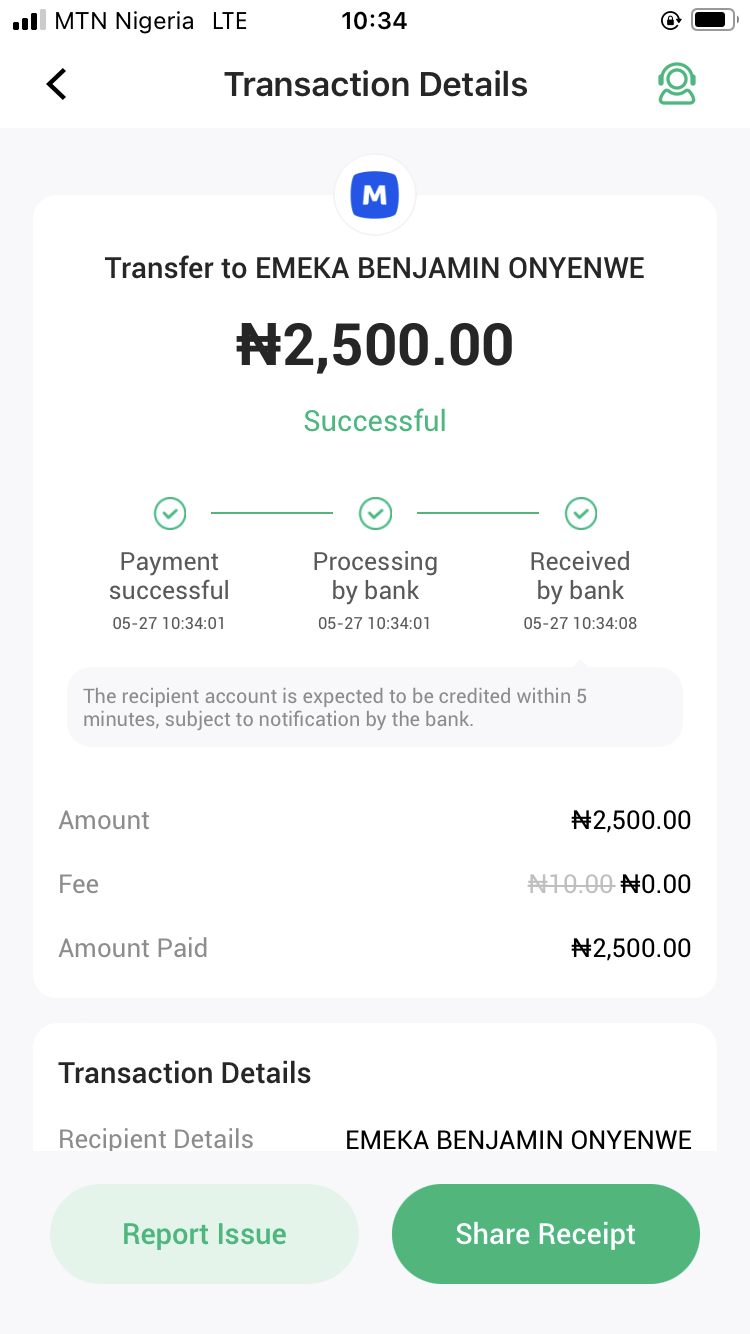This screenshot has height=1334, width=750.
Task: Tap the ₦2,500.00 headline amount
Action: tap(375, 345)
